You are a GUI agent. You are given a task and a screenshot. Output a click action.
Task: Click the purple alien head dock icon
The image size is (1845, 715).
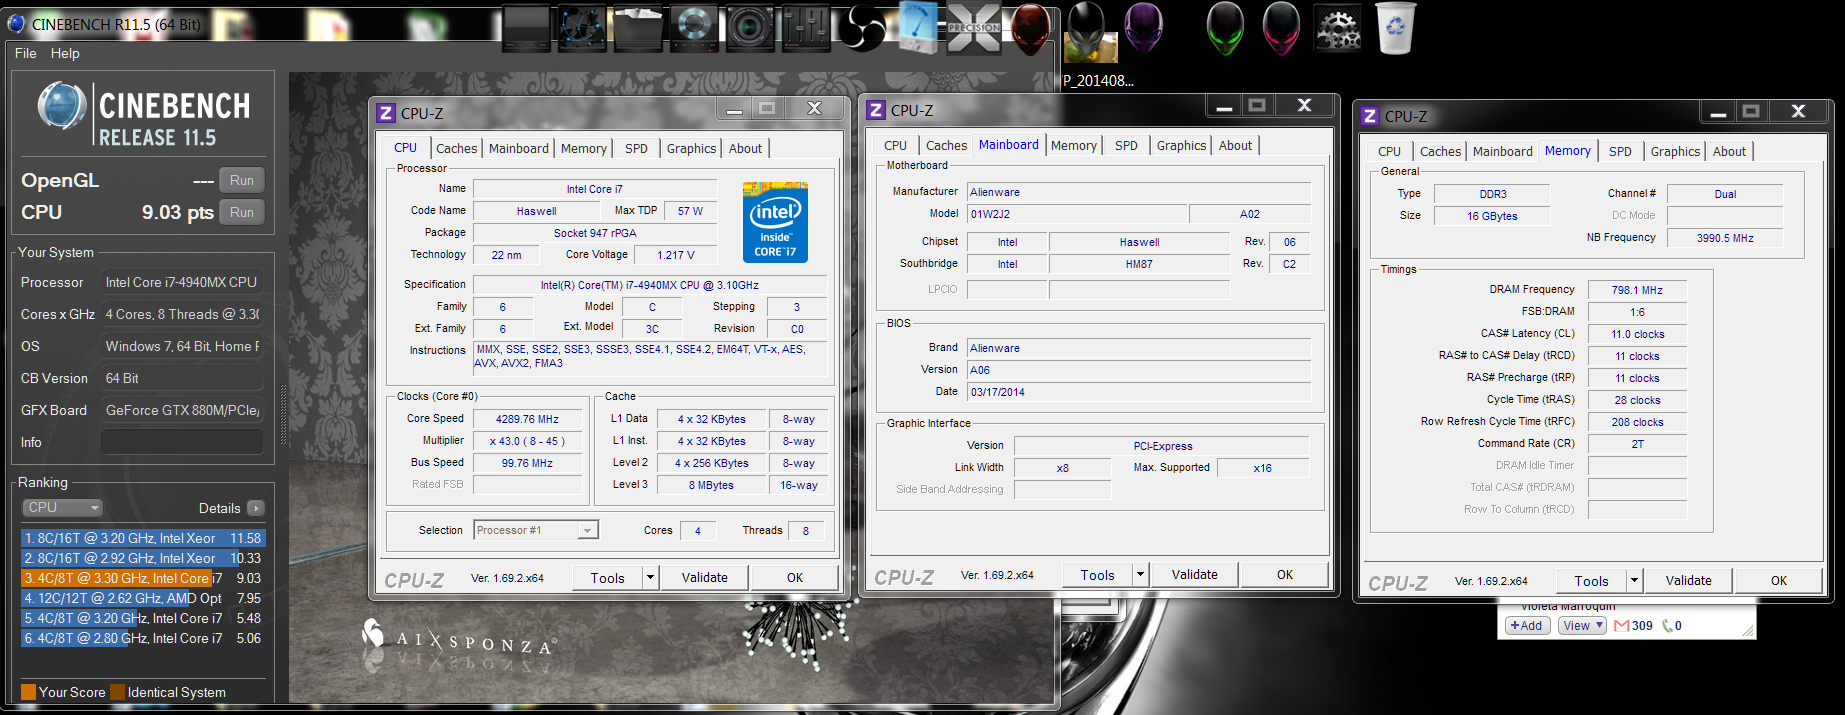1143,27
